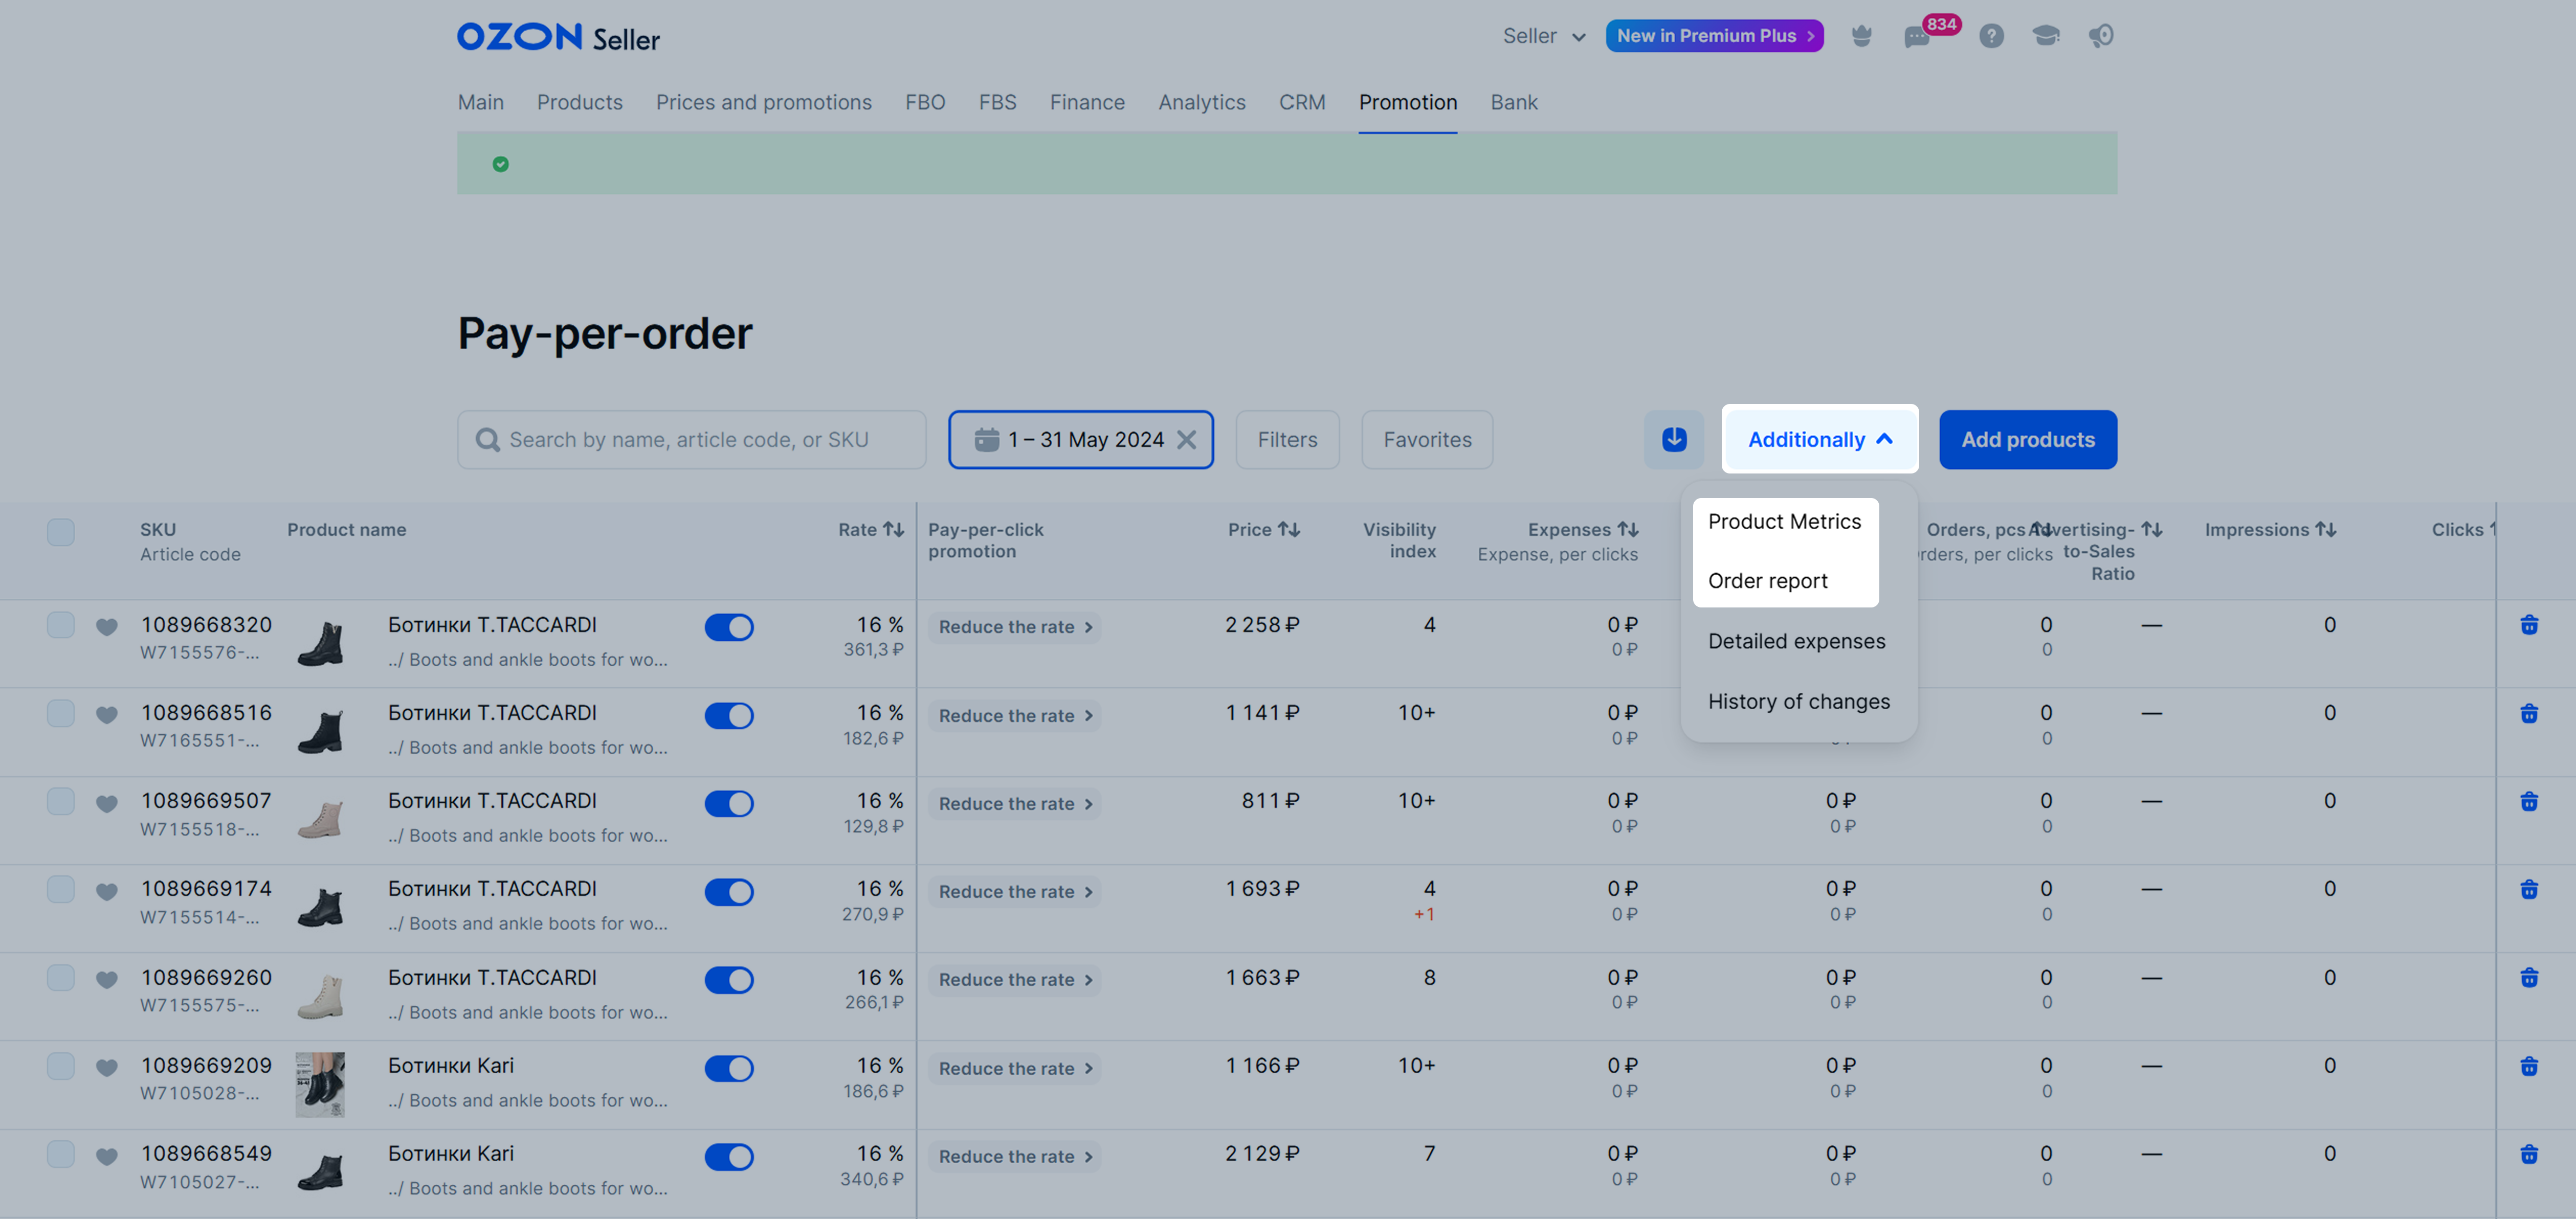Show Favorites products
The height and width of the screenshot is (1219, 2576).
(1427, 439)
